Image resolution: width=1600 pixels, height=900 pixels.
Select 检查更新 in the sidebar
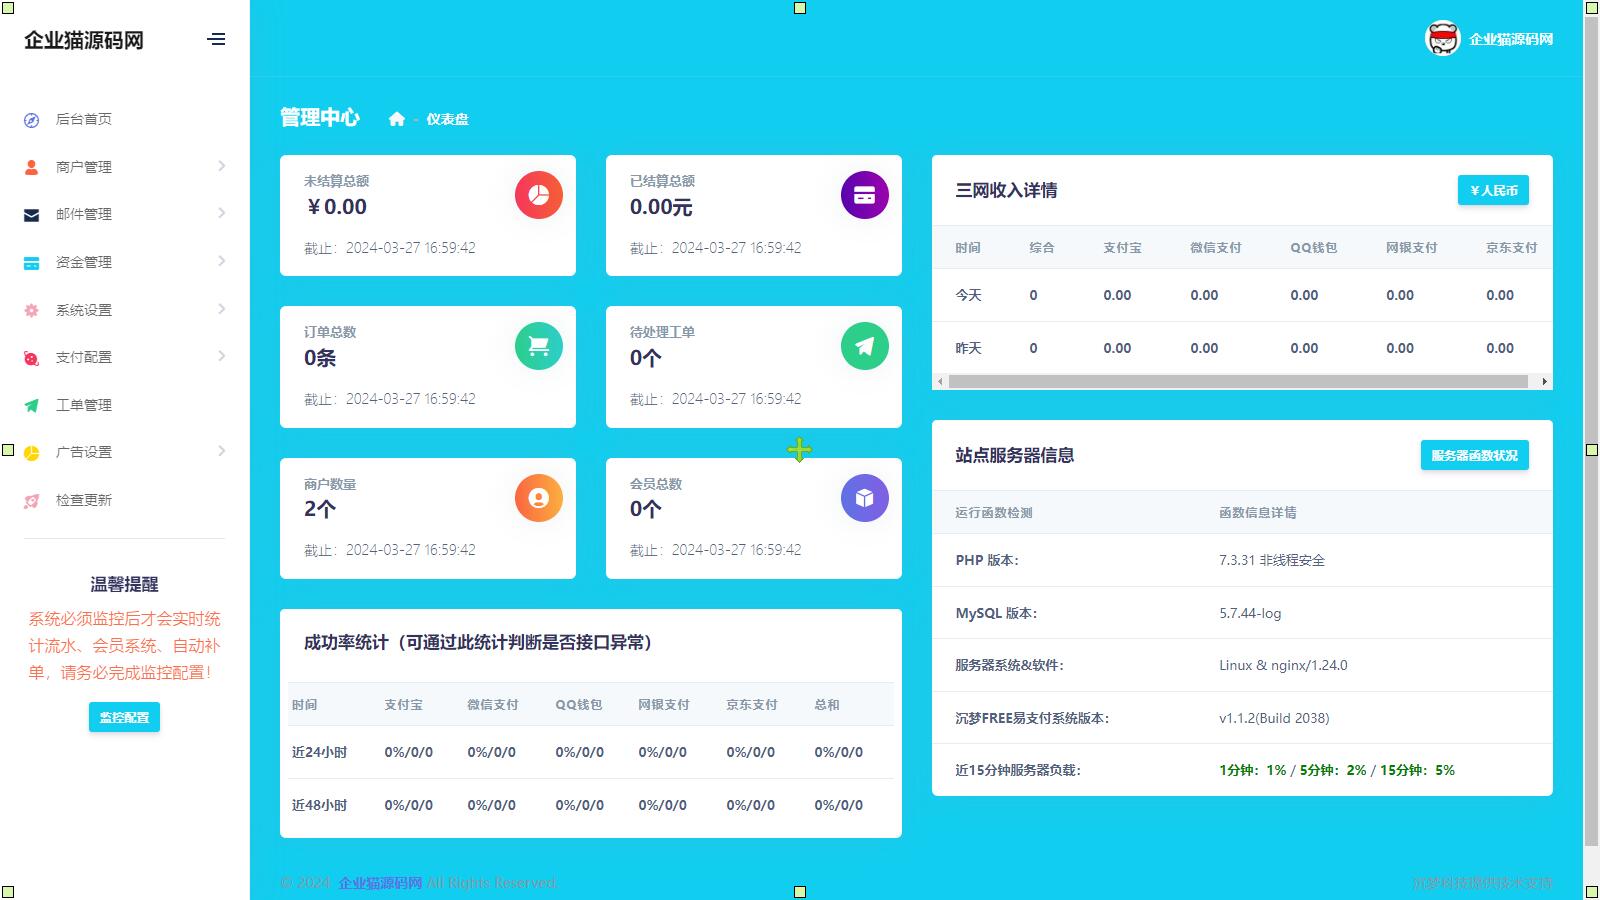click(84, 500)
